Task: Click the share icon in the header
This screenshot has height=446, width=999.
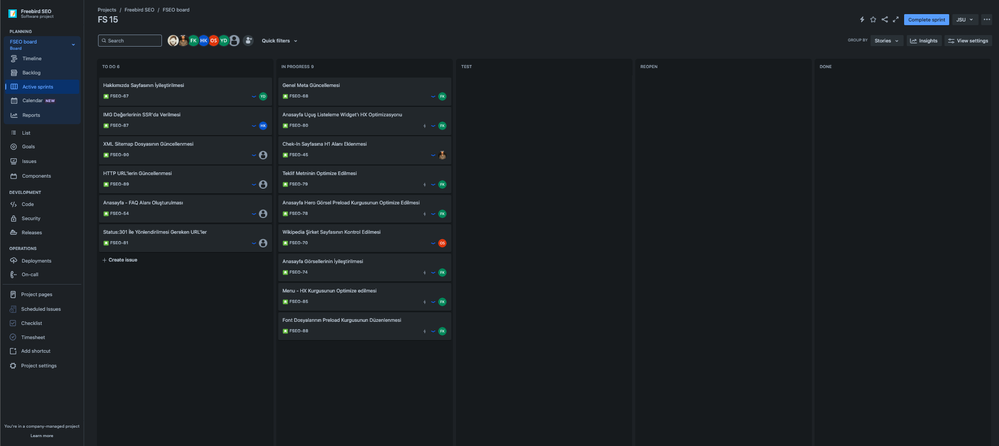Action: click(884, 20)
